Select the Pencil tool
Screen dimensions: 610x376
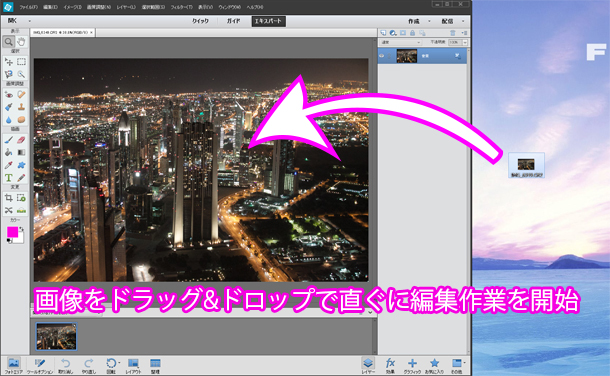[21, 178]
